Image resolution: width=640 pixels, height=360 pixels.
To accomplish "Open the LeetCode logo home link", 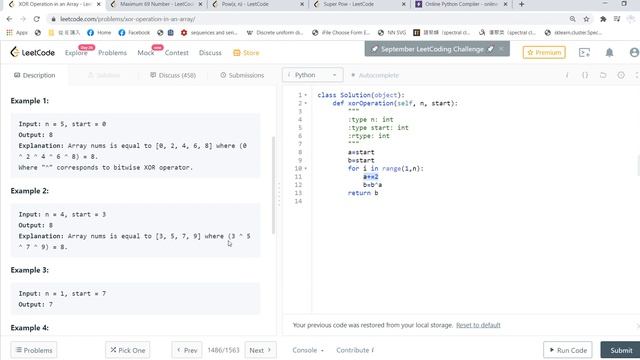I will pyautogui.click(x=32, y=52).
